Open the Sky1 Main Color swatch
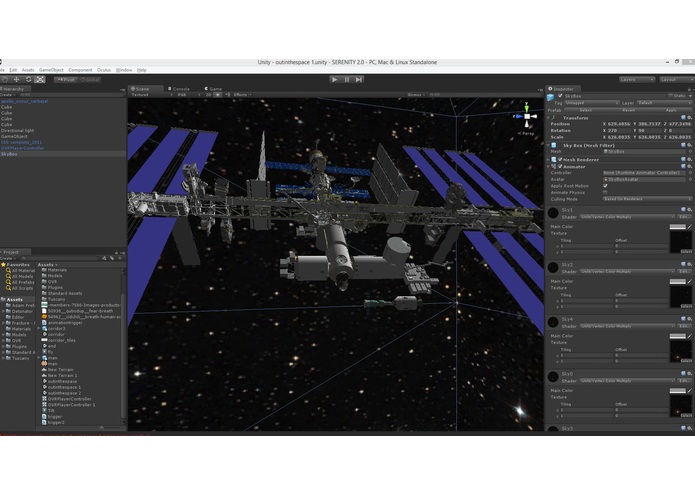The height and width of the screenshot is (494, 695). 677,226
